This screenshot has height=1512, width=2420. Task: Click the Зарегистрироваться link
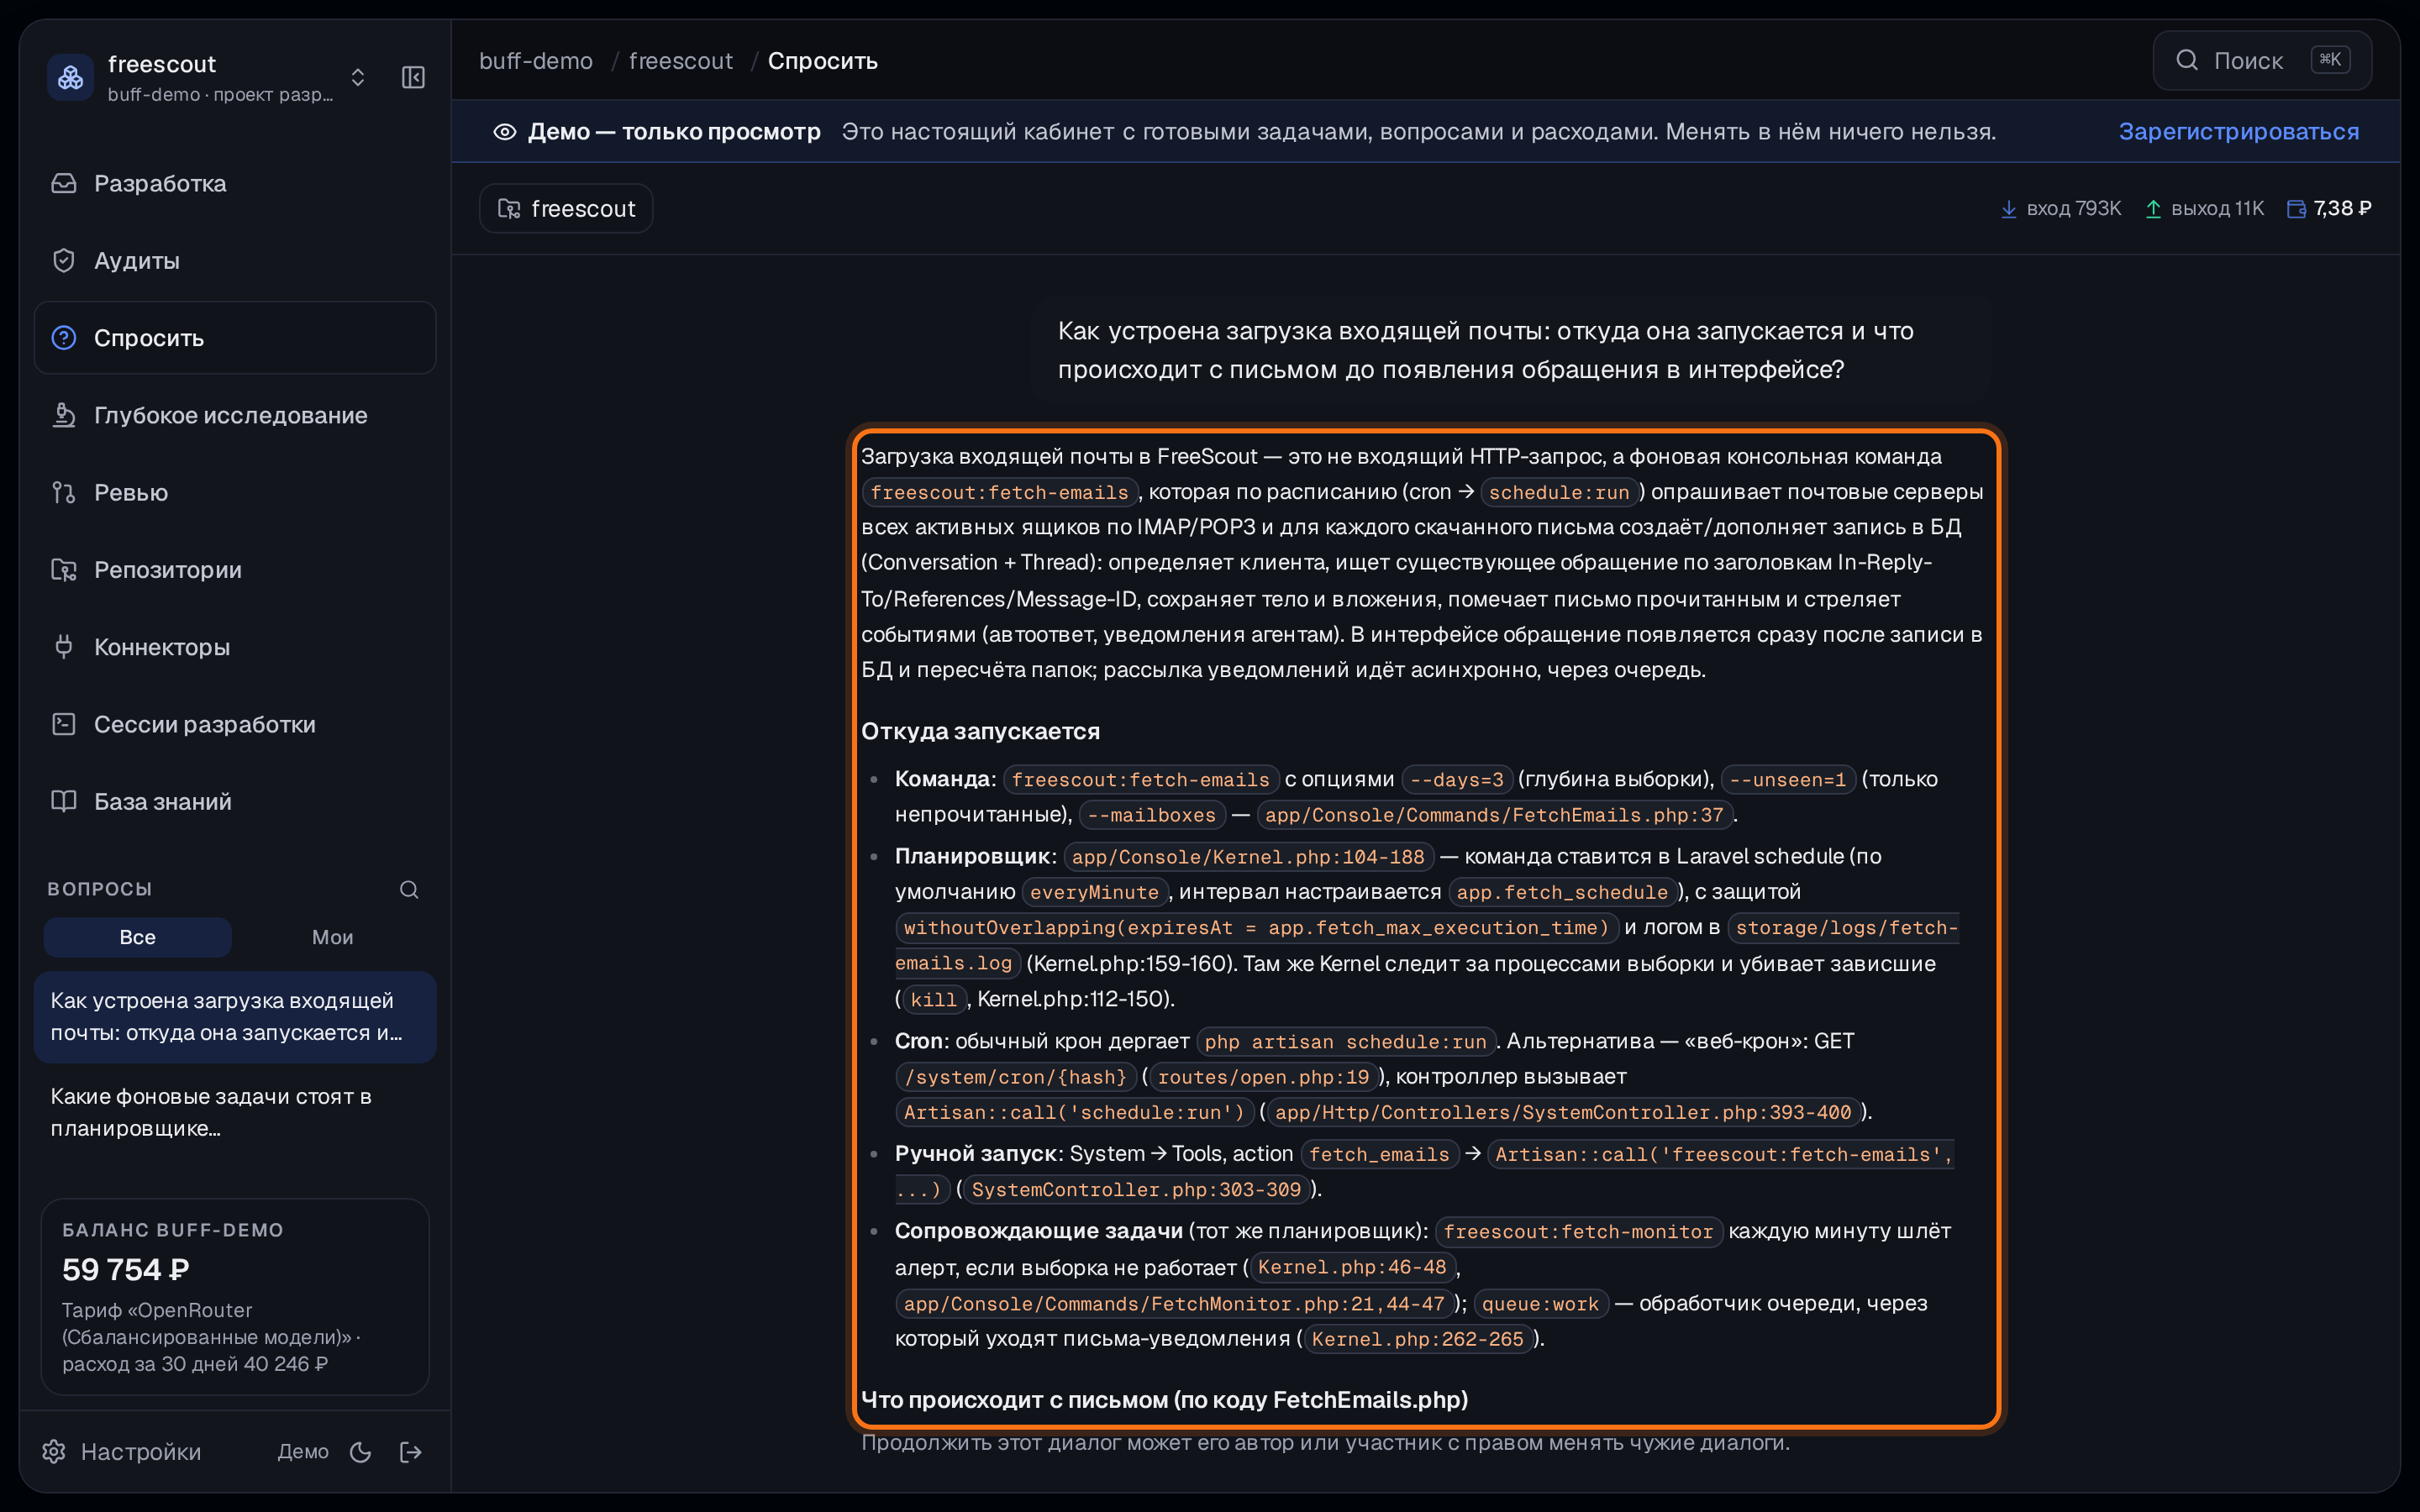click(x=2238, y=132)
